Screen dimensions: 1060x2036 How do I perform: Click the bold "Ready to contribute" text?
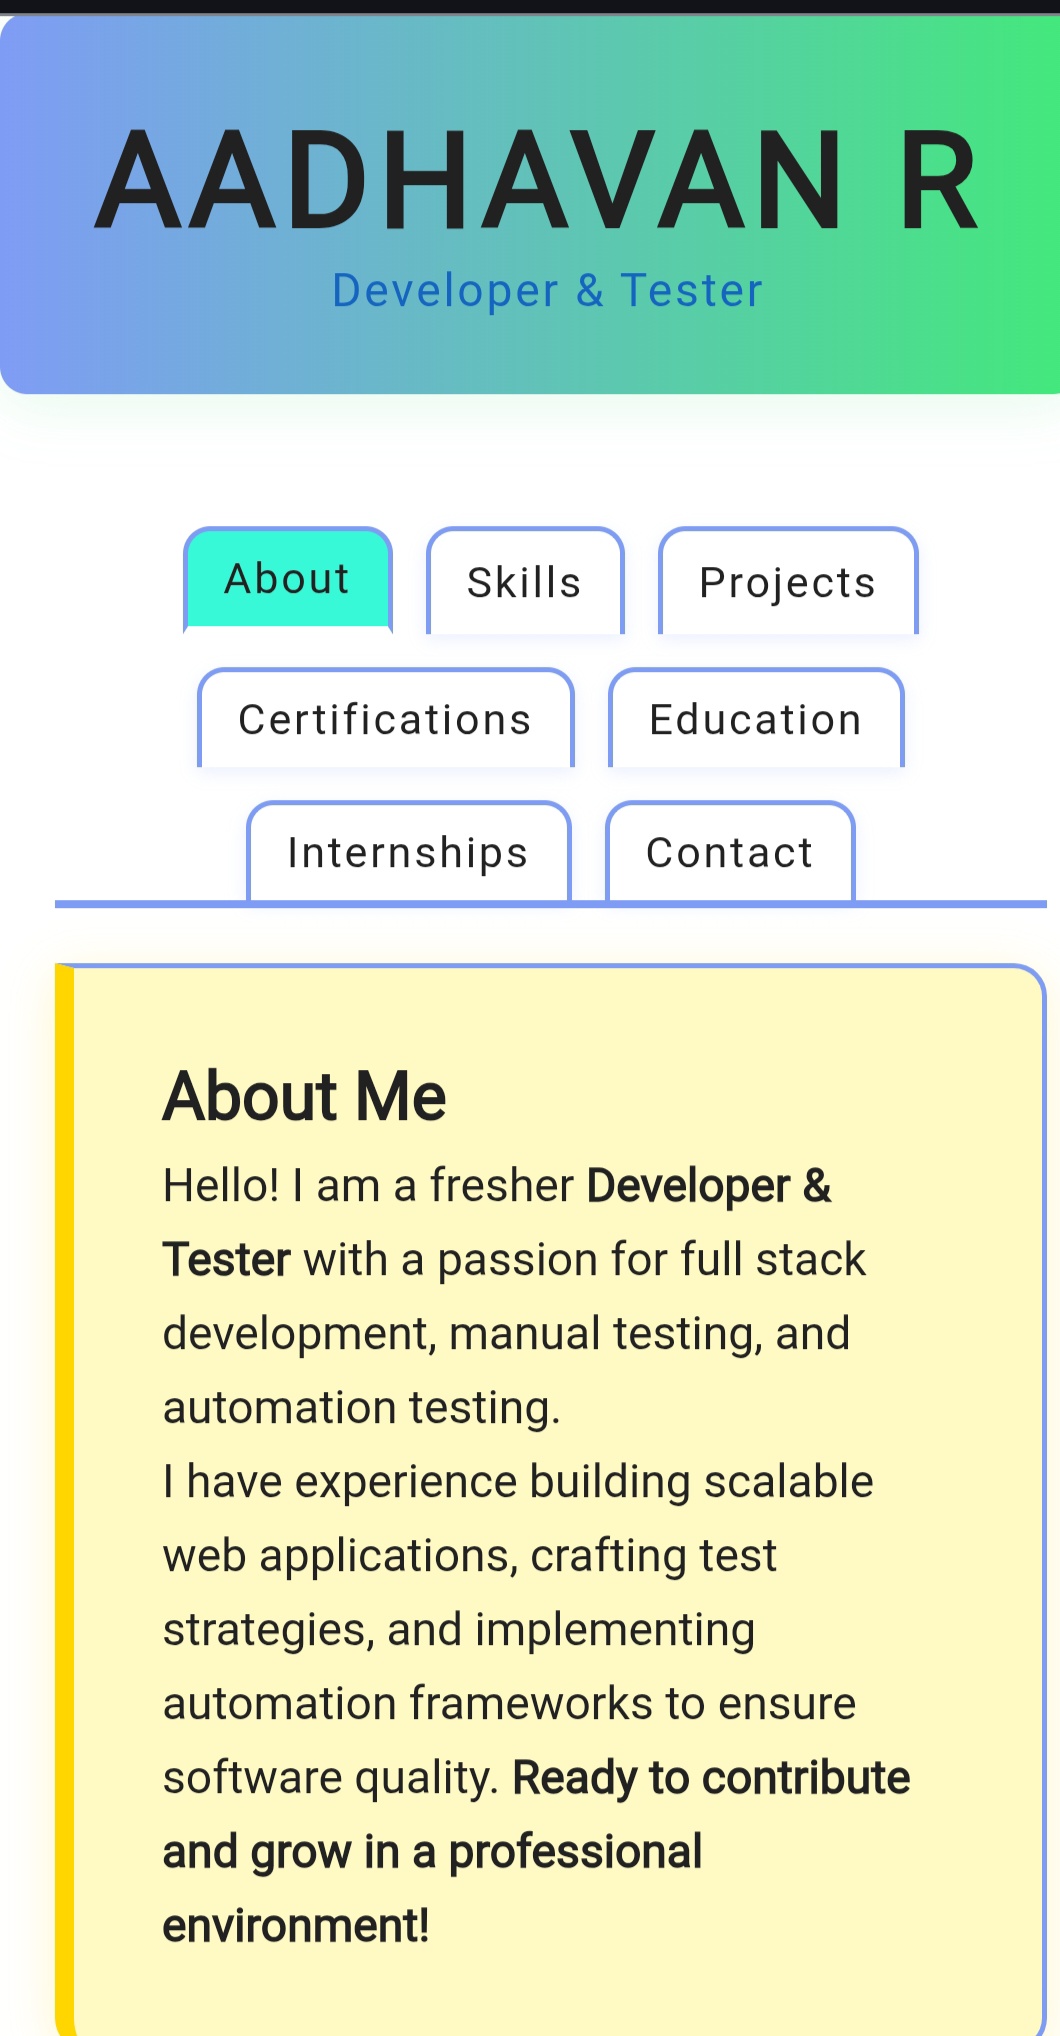(710, 1778)
